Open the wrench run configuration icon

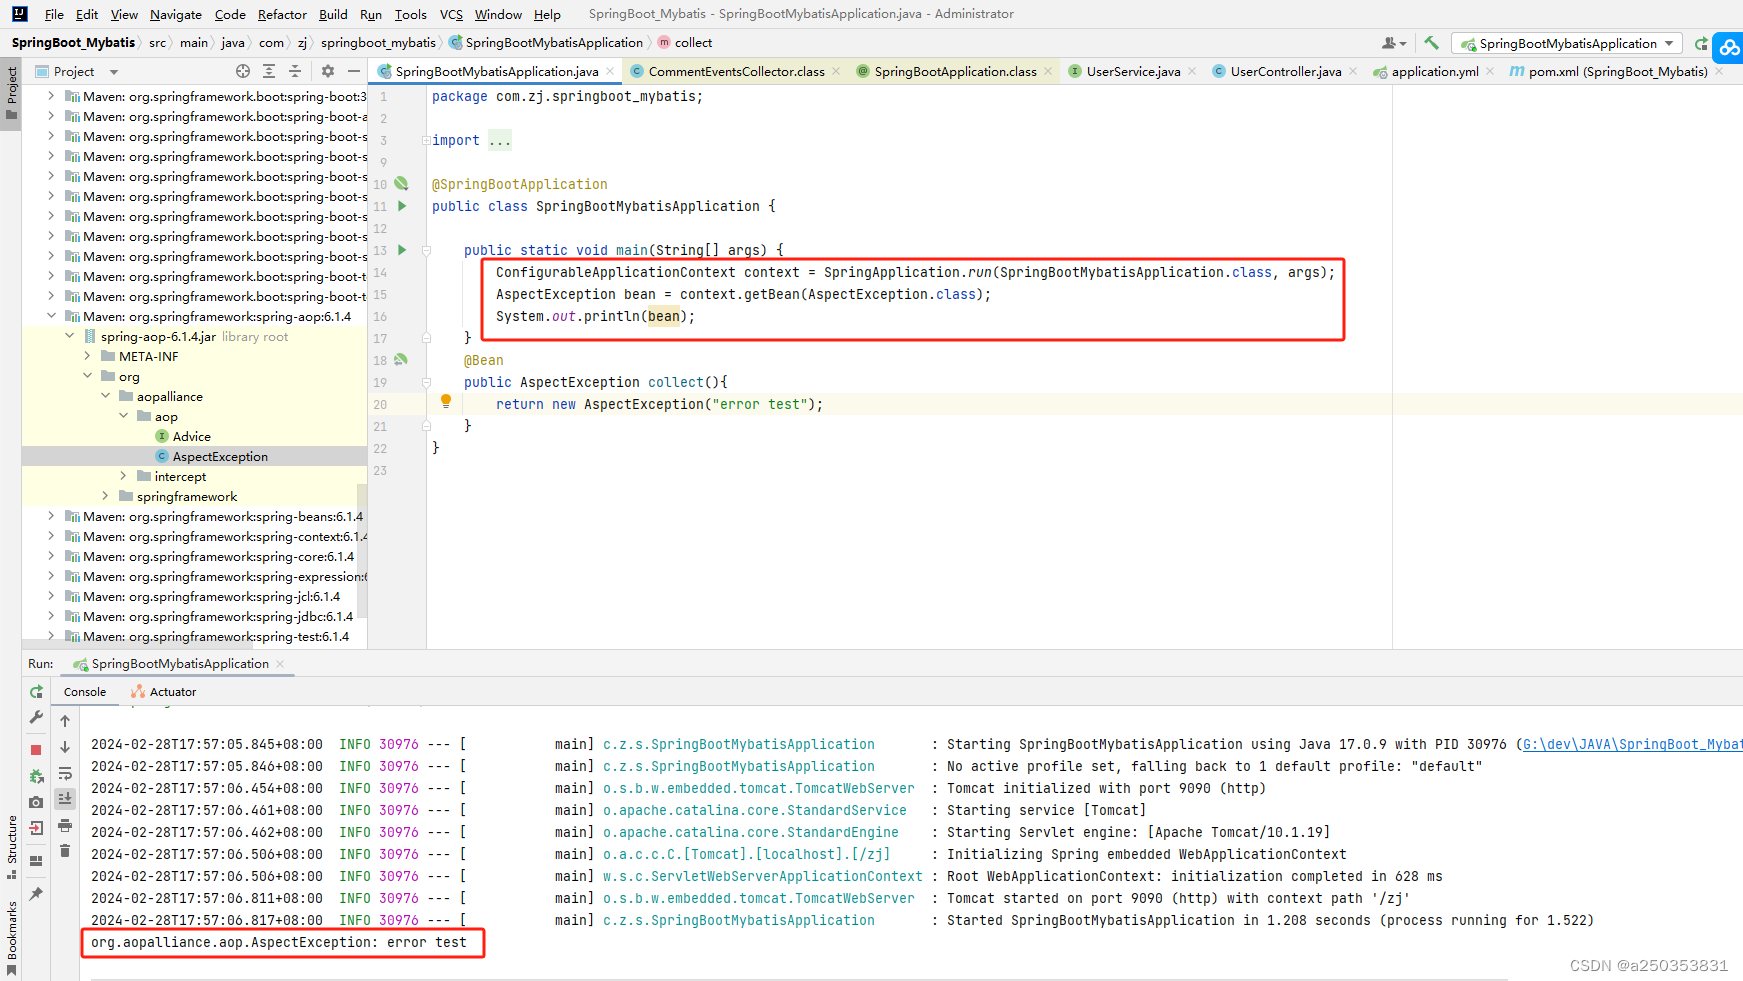36,717
